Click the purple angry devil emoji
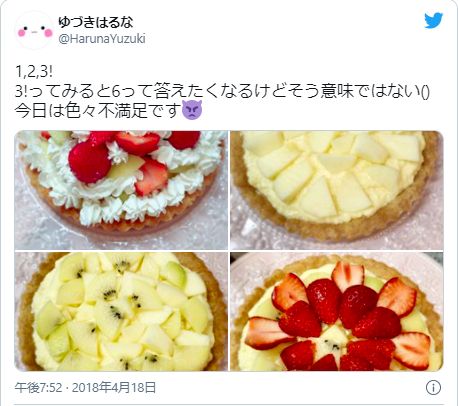Screen dimensions: 458x406 (x=192, y=110)
